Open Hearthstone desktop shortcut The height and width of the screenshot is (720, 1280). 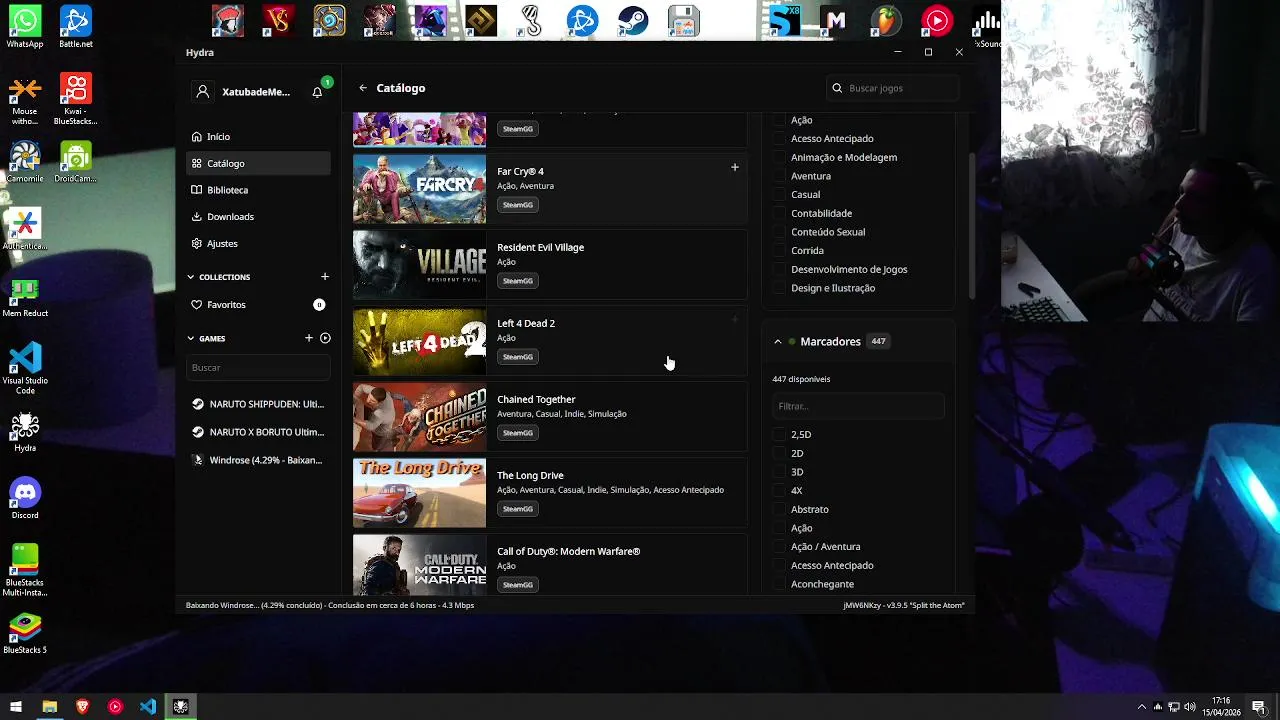(329, 20)
